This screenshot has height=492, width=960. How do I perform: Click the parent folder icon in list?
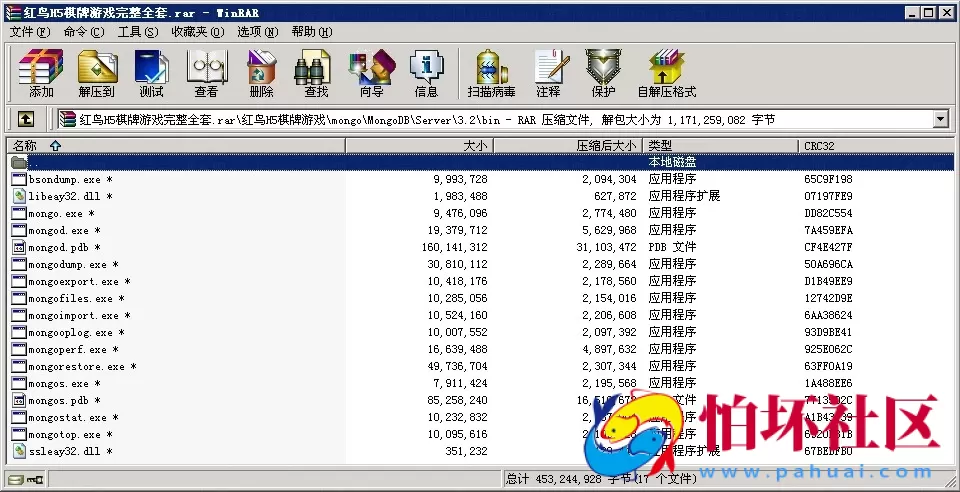(x=19, y=162)
